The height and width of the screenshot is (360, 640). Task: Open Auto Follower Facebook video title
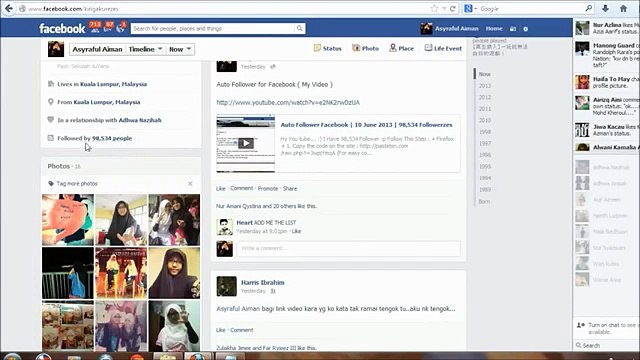click(x=366, y=125)
